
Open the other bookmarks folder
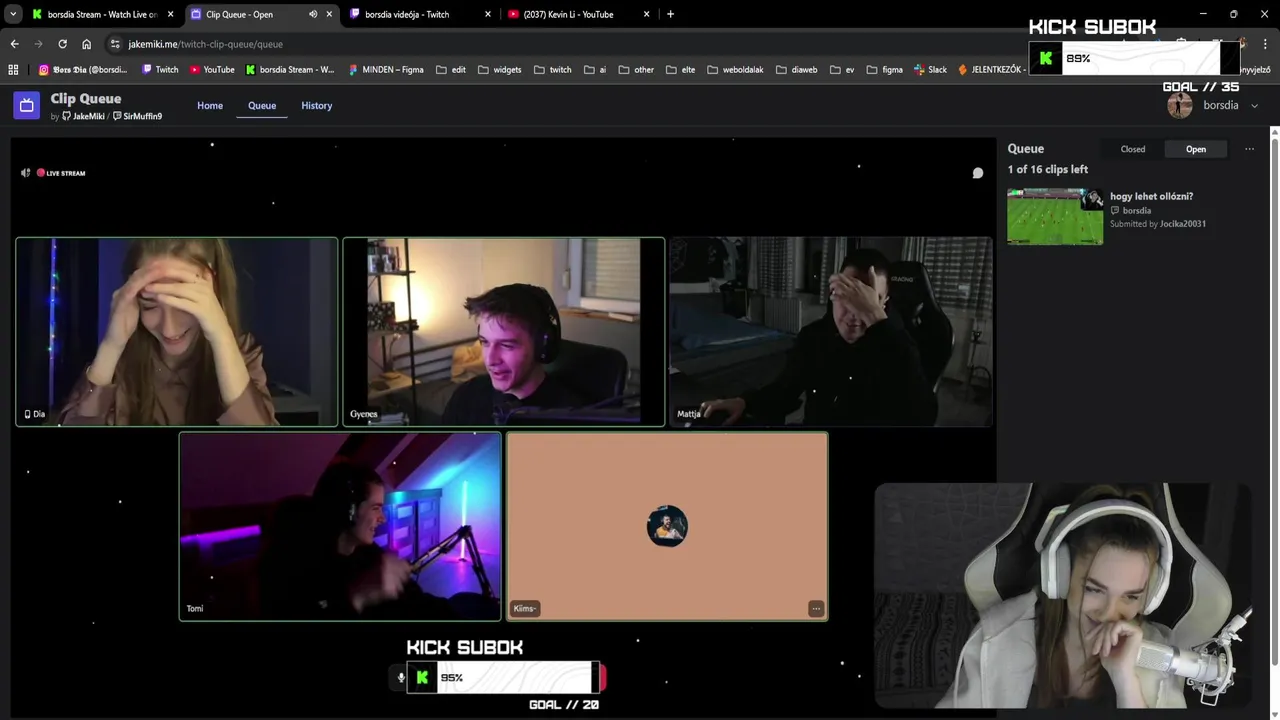click(636, 70)
